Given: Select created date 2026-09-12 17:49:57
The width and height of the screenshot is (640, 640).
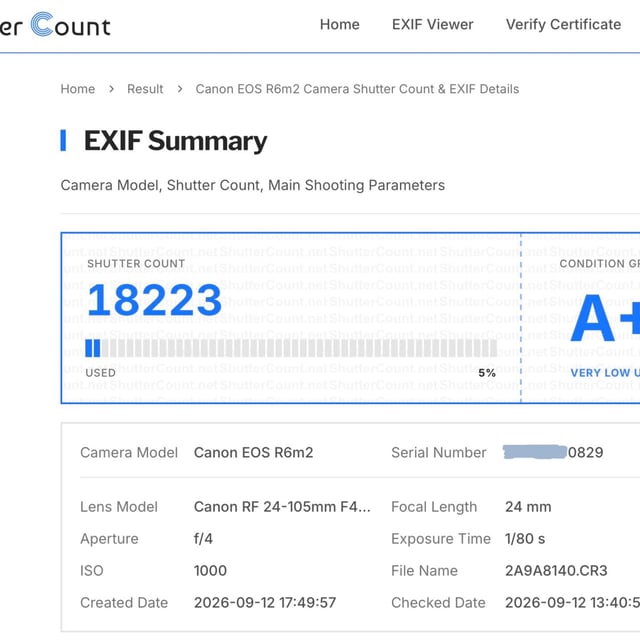Looking at the screenshot, I should click(265, 602).
